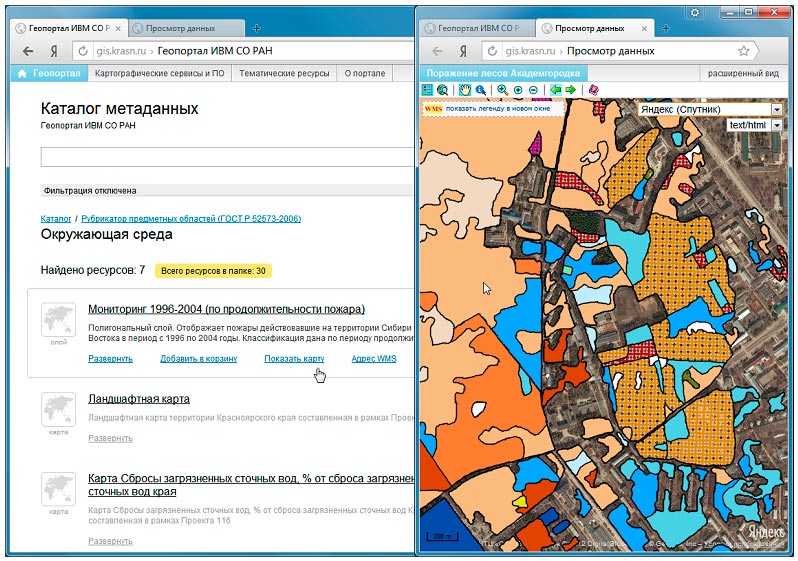
Task: Click the bookmark star in right address bar
Action: click(x=743, y=51)
